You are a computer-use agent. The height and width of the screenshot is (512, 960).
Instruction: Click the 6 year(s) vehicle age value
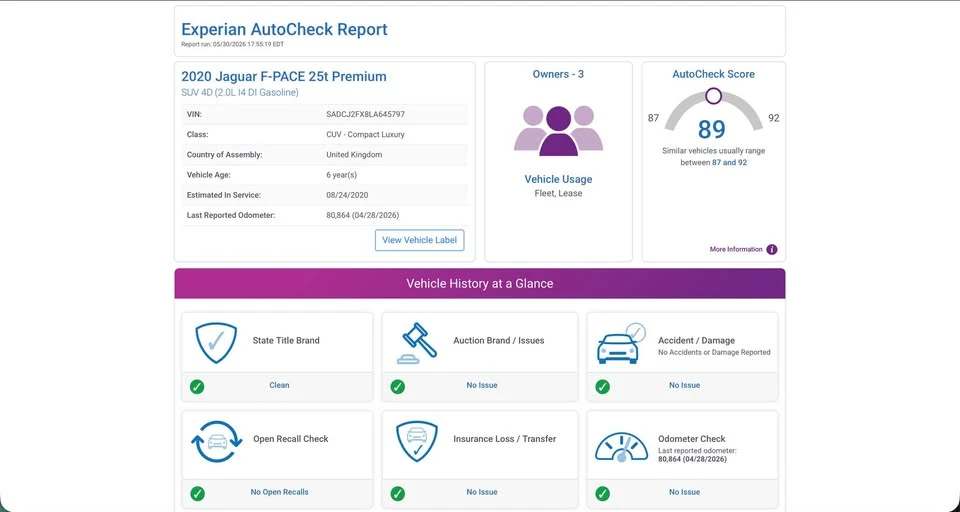point(342,175)
